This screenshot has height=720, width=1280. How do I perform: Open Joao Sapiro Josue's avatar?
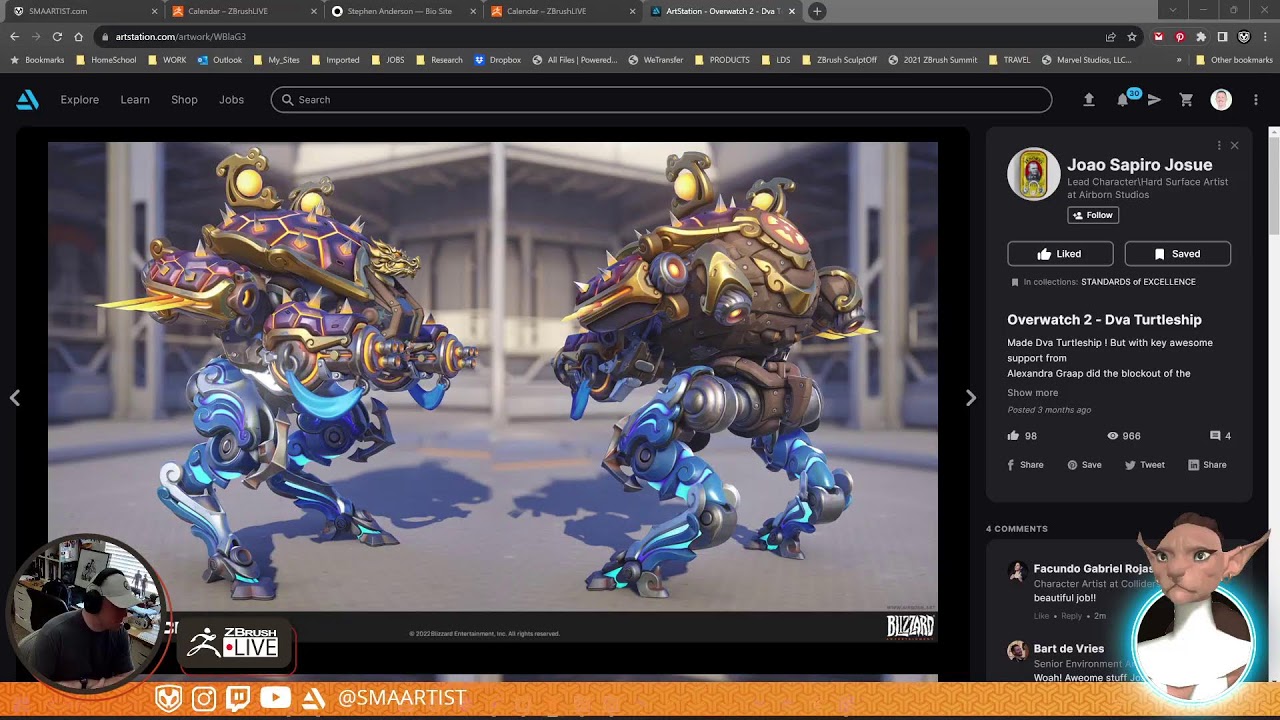pos(1033,174)
